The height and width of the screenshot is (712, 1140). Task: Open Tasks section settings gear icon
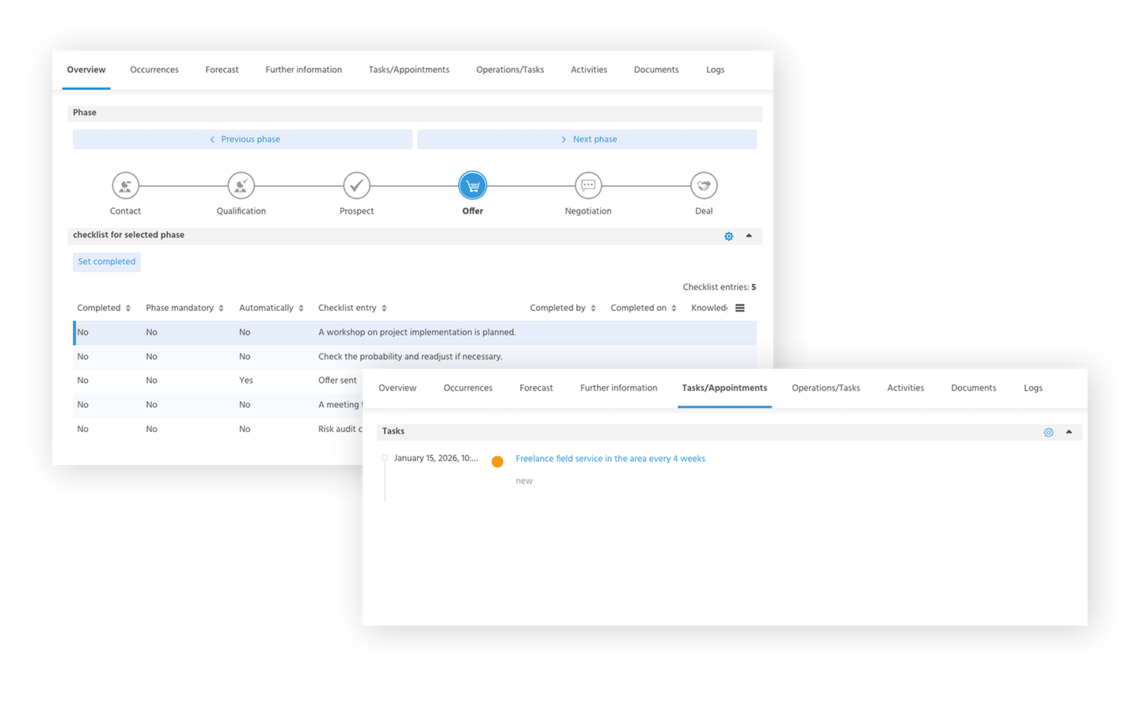point(1048,432)
